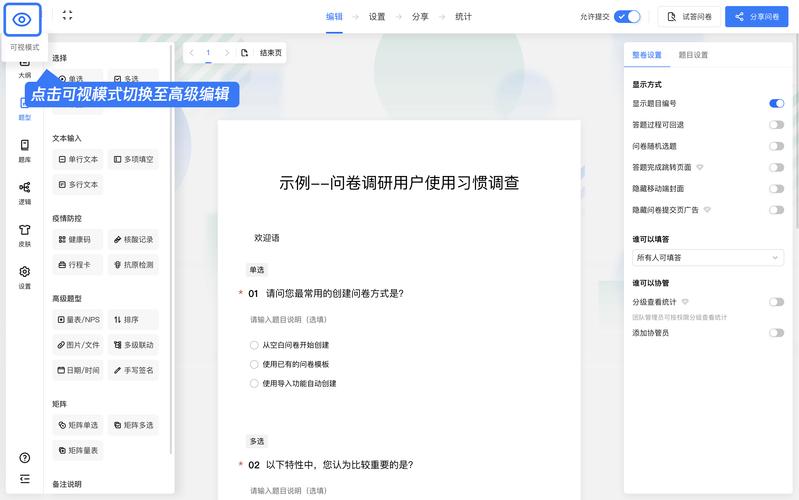Viewport: 799px width, 500px height.
Task: Click the diamond icon beside 答题完成跳转页面
Action: 700,167
